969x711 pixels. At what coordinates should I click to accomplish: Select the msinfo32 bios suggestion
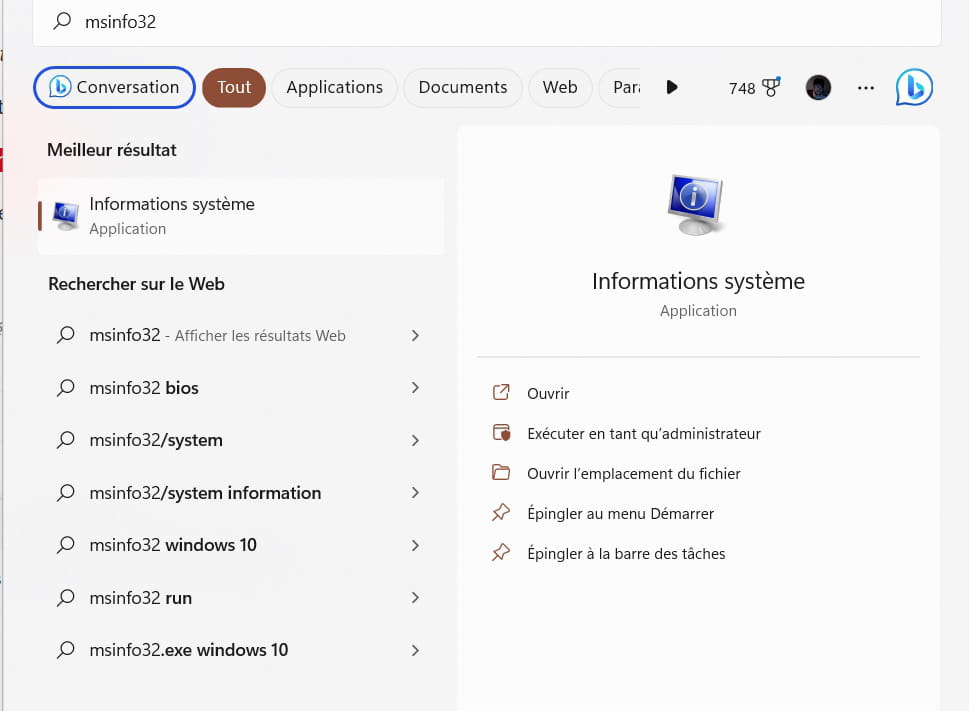coord(241,388)
